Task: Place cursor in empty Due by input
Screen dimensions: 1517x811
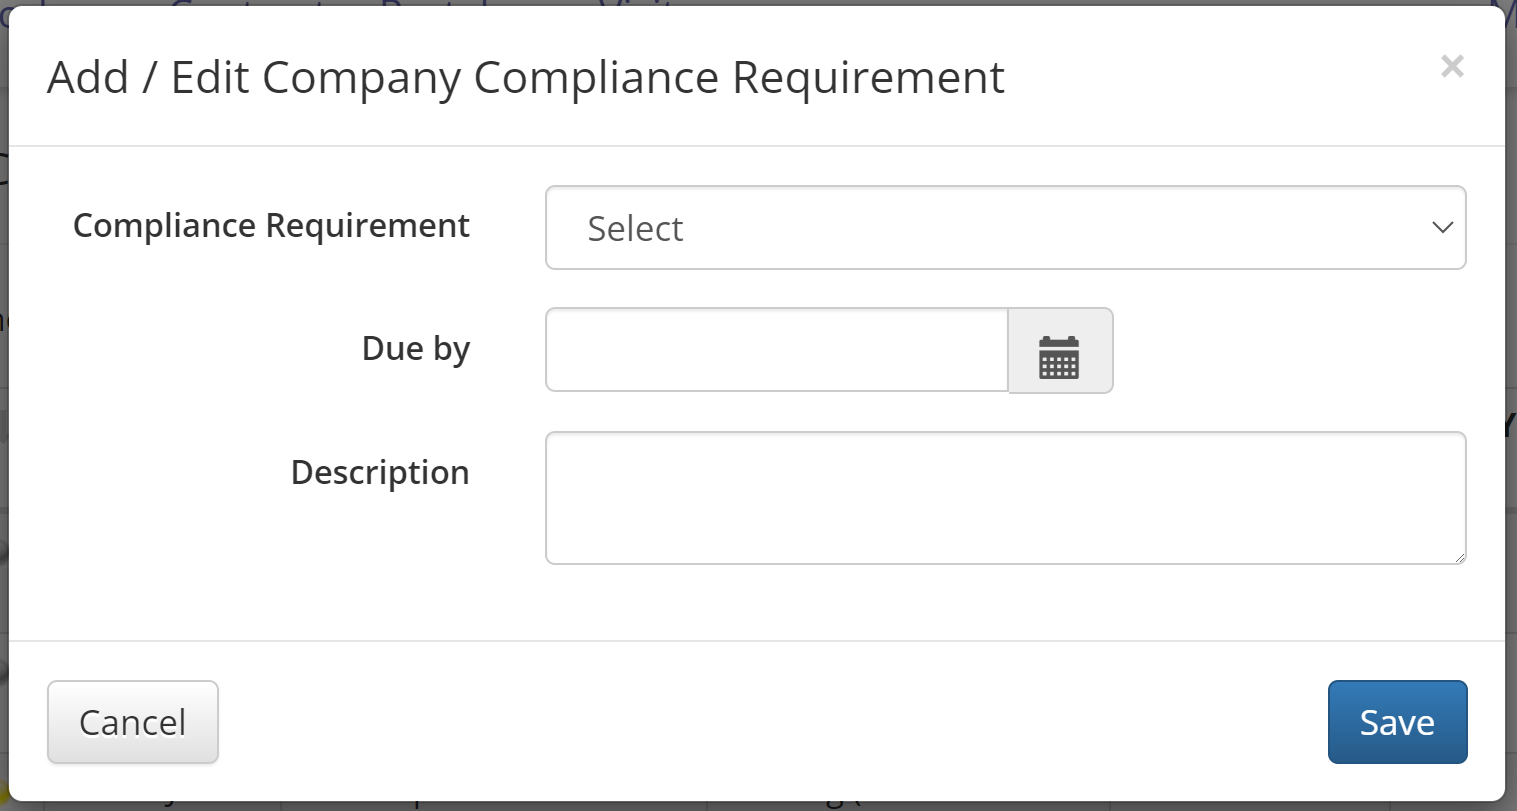Action: click(x=777, y=350)
